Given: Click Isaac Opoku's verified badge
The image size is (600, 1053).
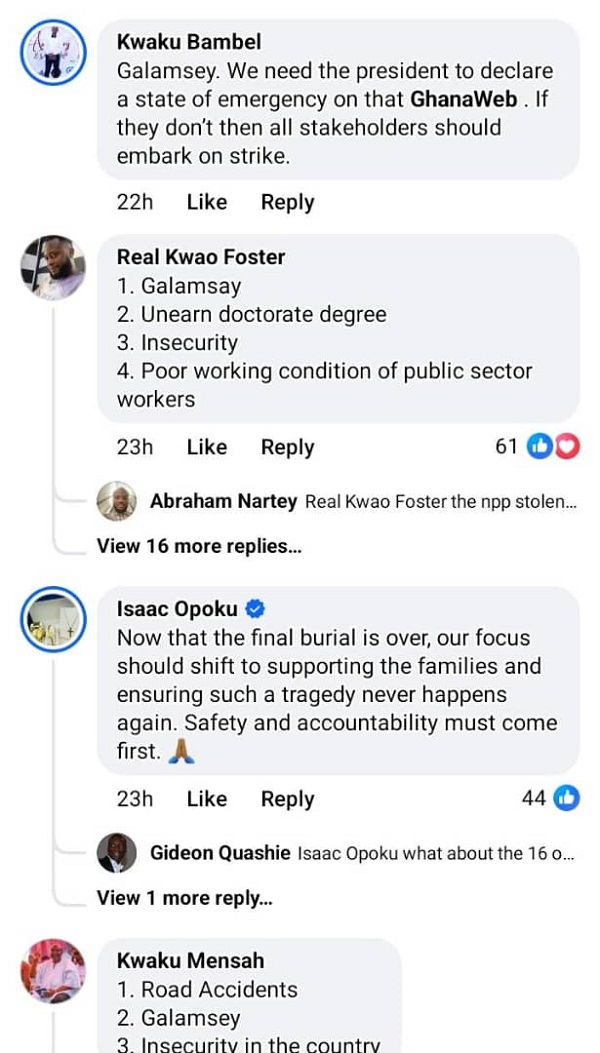Looking at the screenshot, I should click(x=255, y=609).
